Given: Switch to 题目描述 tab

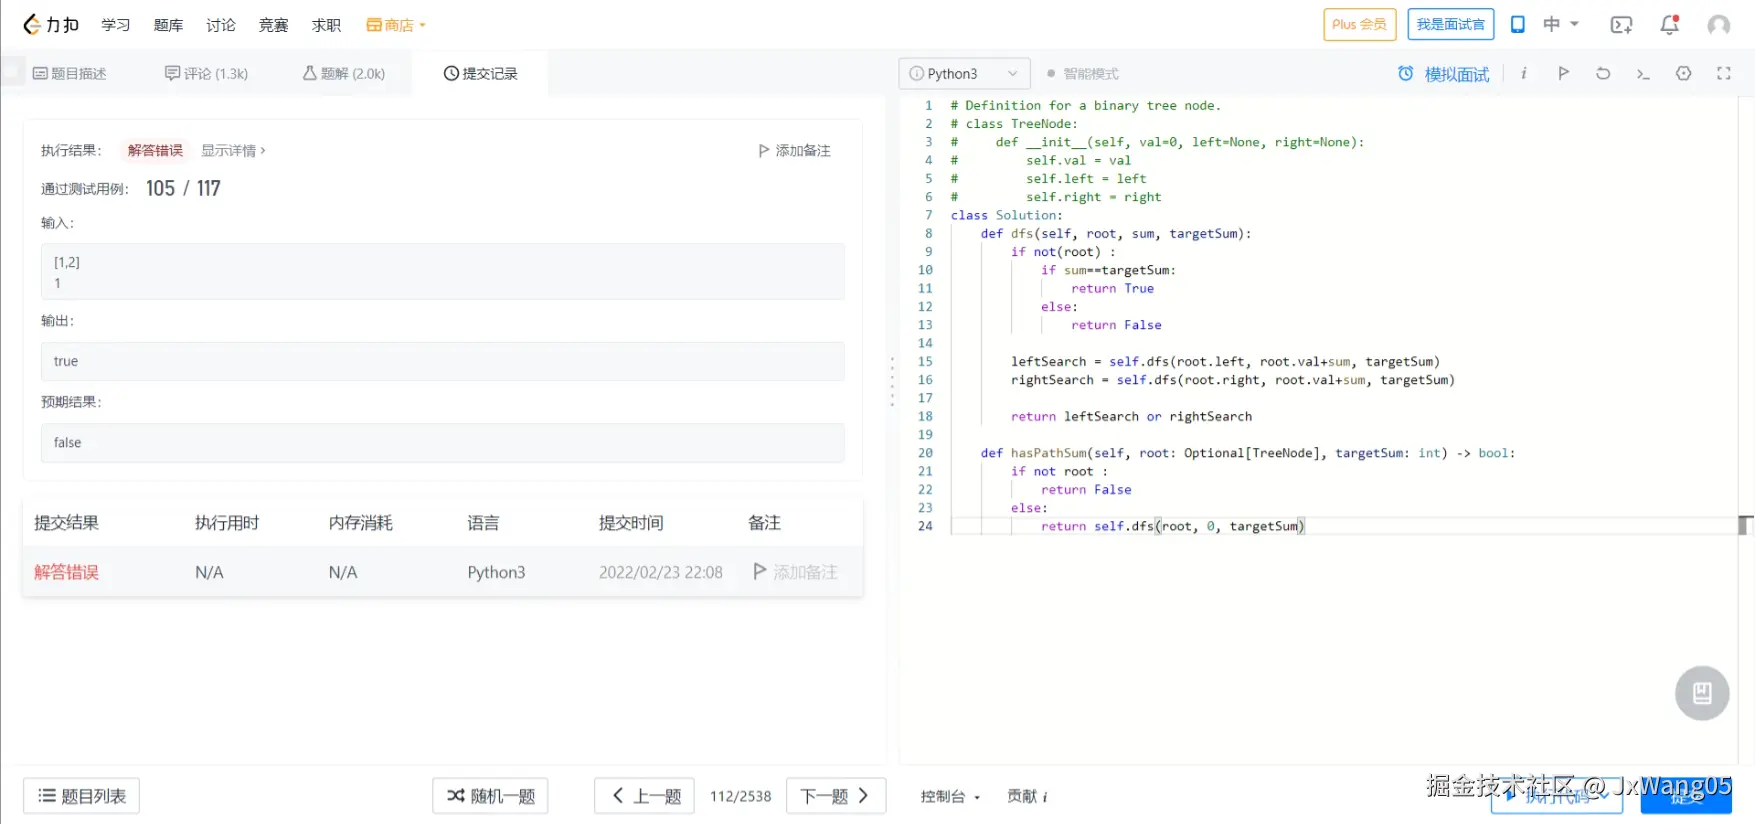Looking at the screenshot, I should tap(70, 74).
